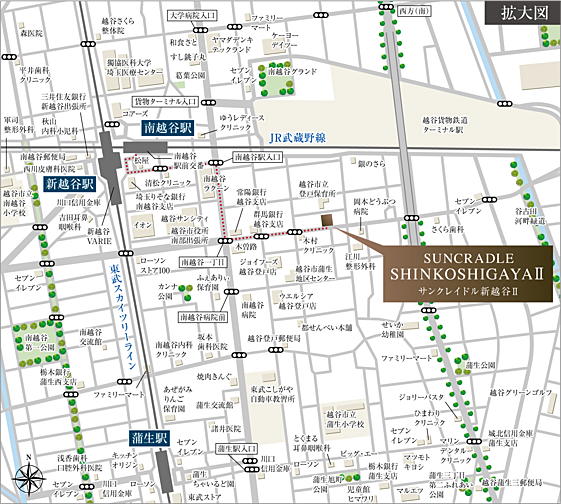561x504 pixels.
Task: Click the 江川整形外科 label
Action: click(360, 261)
